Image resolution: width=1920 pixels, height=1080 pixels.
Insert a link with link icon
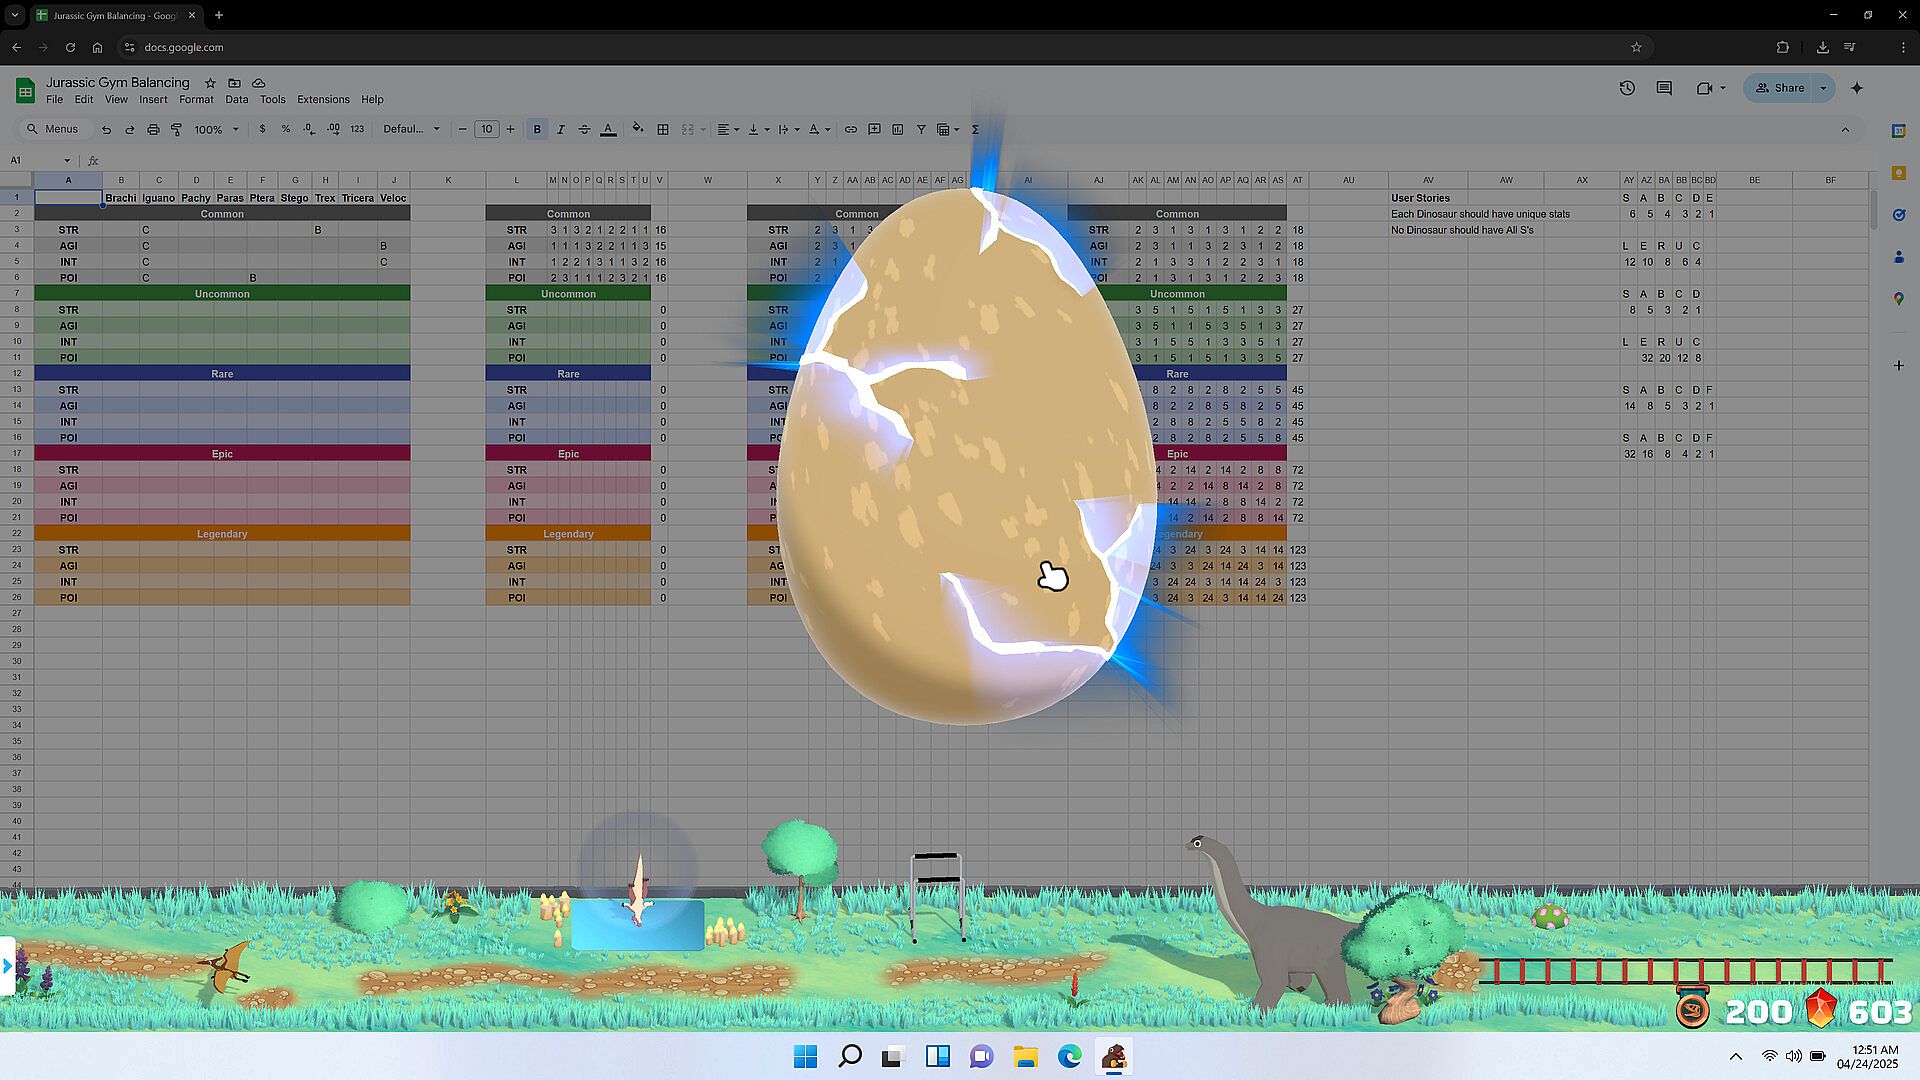pyautogui.click(x=850, y=129)
